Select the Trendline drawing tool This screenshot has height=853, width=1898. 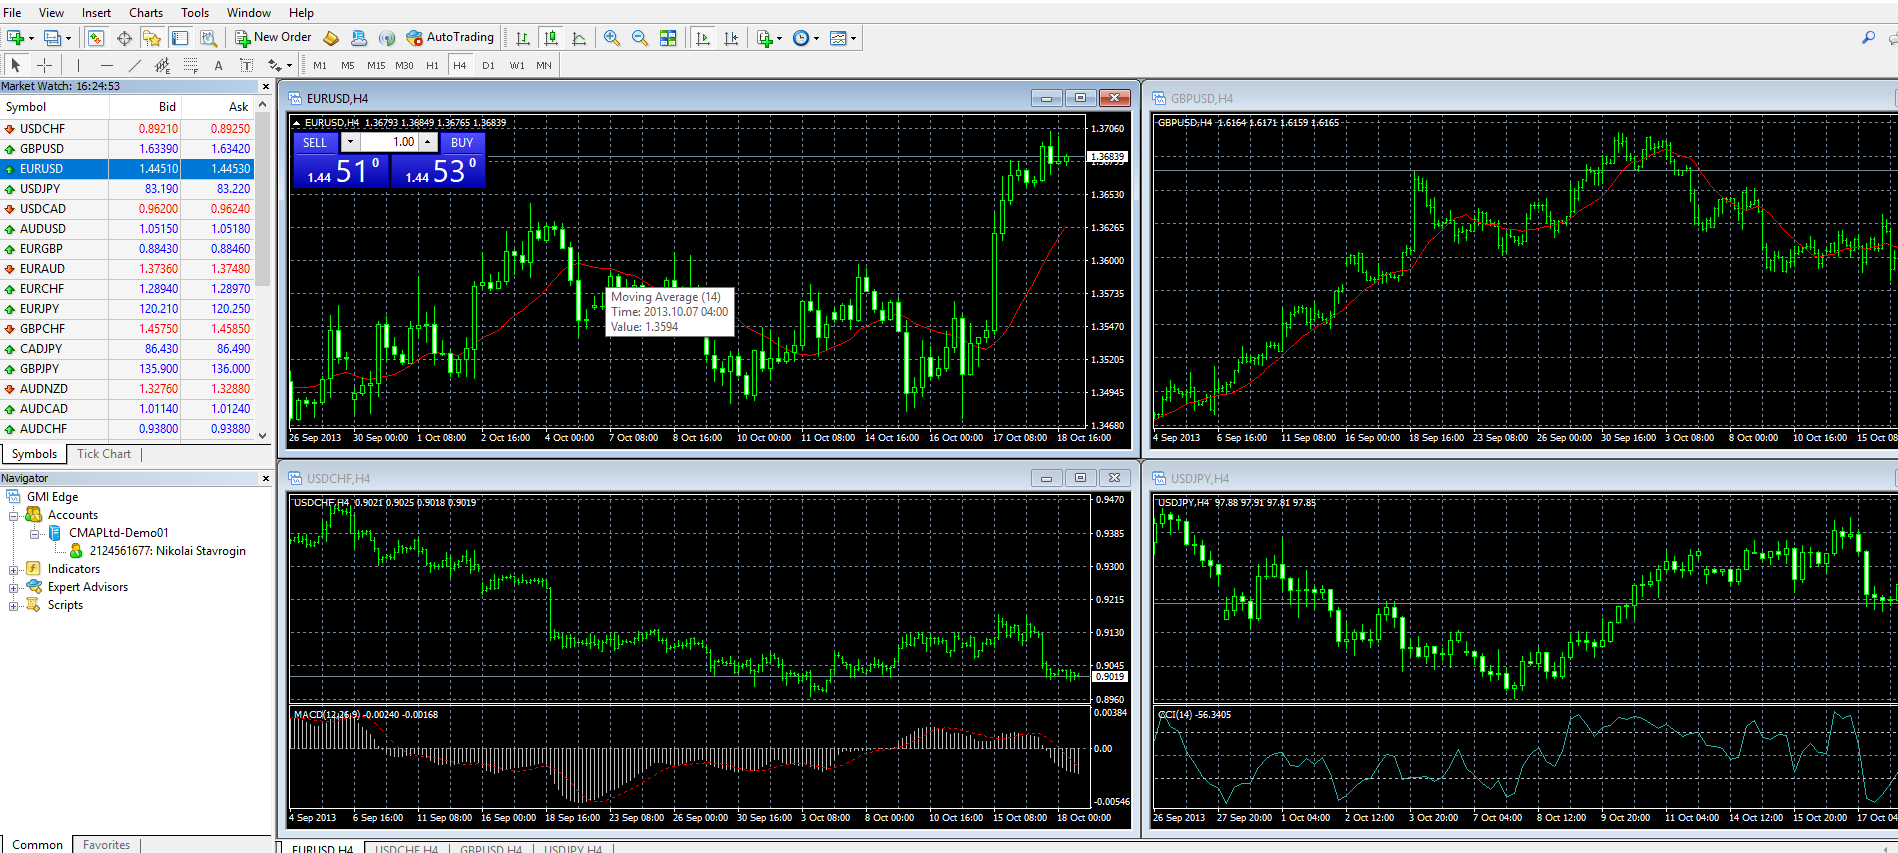point(135,65)
